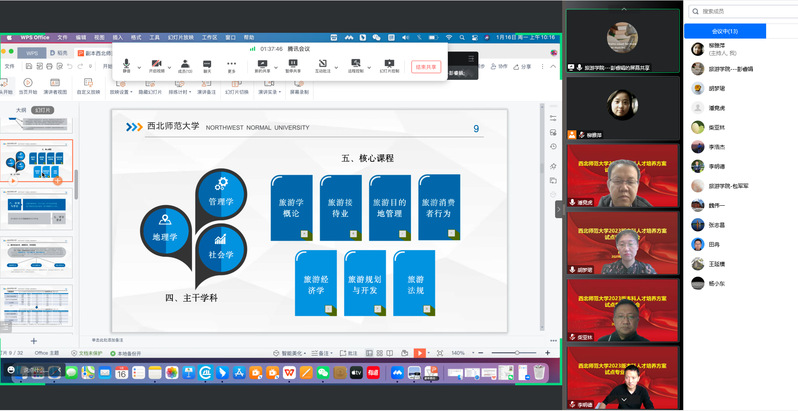Start a new share with 新的共享
Image resolution: width=798 pixels, height=411 pixels.
click(262, 66)
